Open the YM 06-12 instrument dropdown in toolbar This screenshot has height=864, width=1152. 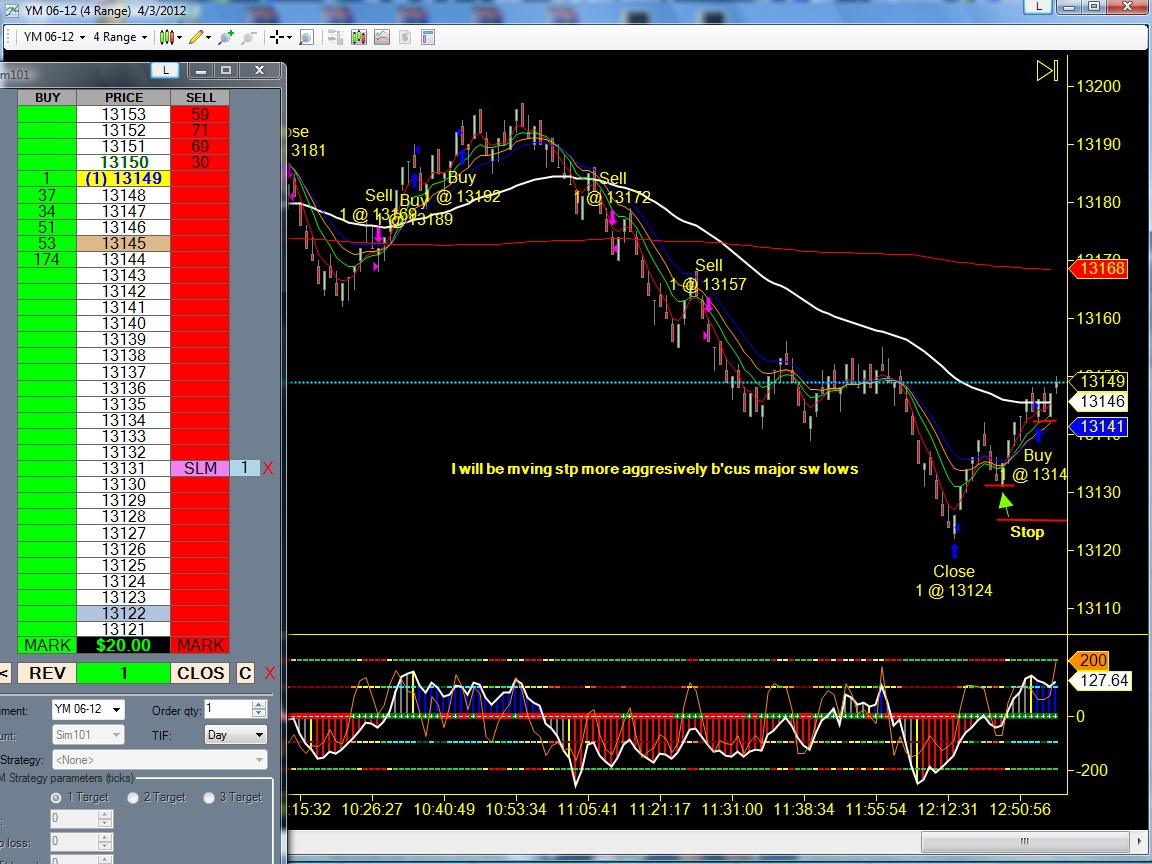click(x=54, y=37)
